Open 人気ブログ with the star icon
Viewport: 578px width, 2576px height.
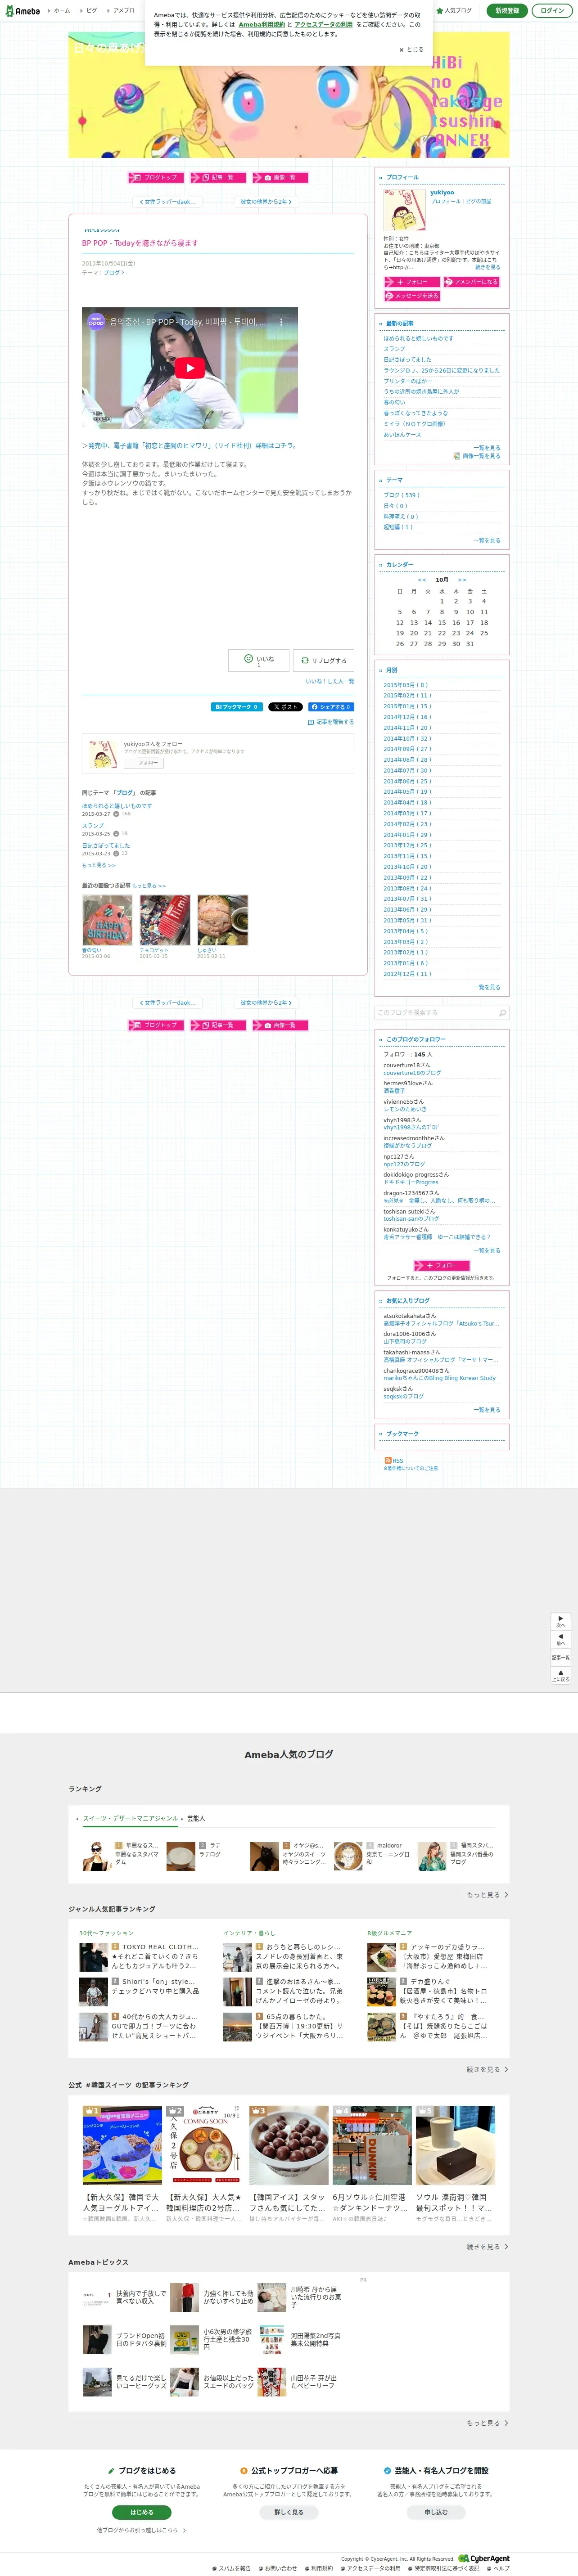coord(455,11)
